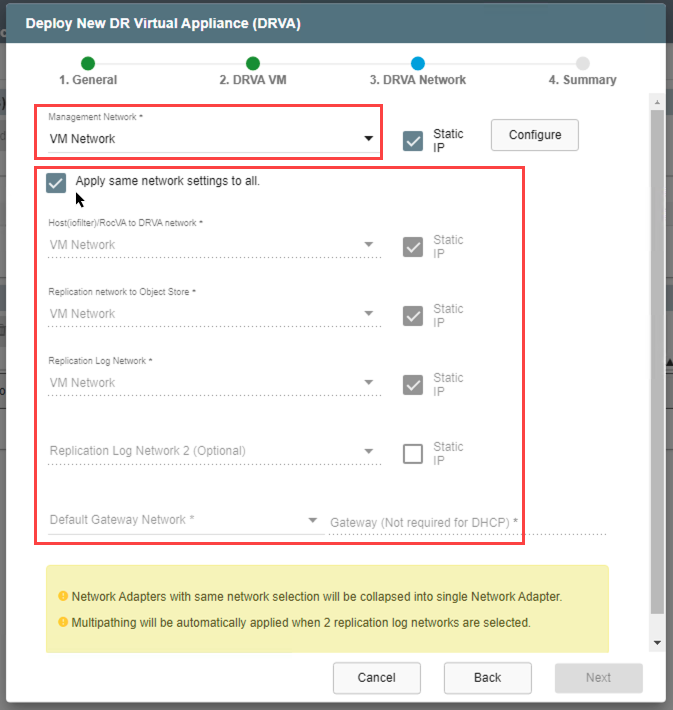Toggle Apply same network settings to all
The height and width of the screenshot is (710, 673).
56,182
